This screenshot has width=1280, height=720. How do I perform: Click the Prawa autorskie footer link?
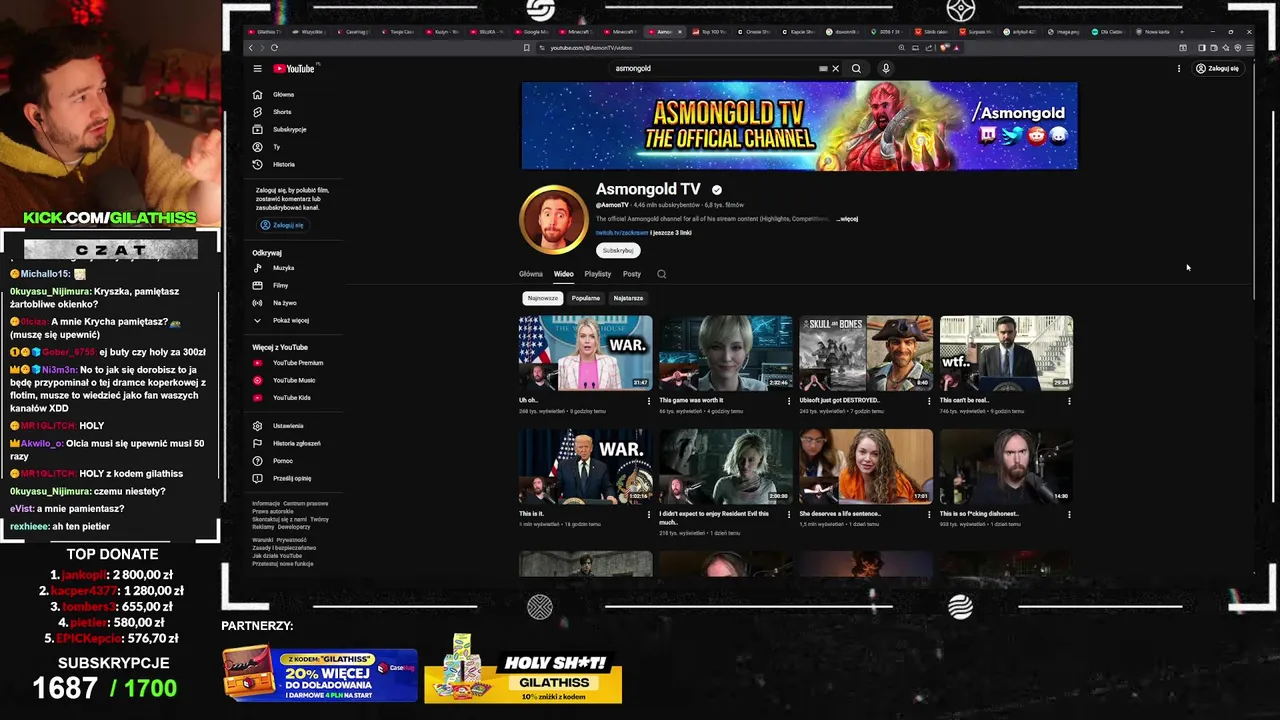coord(272,512)
